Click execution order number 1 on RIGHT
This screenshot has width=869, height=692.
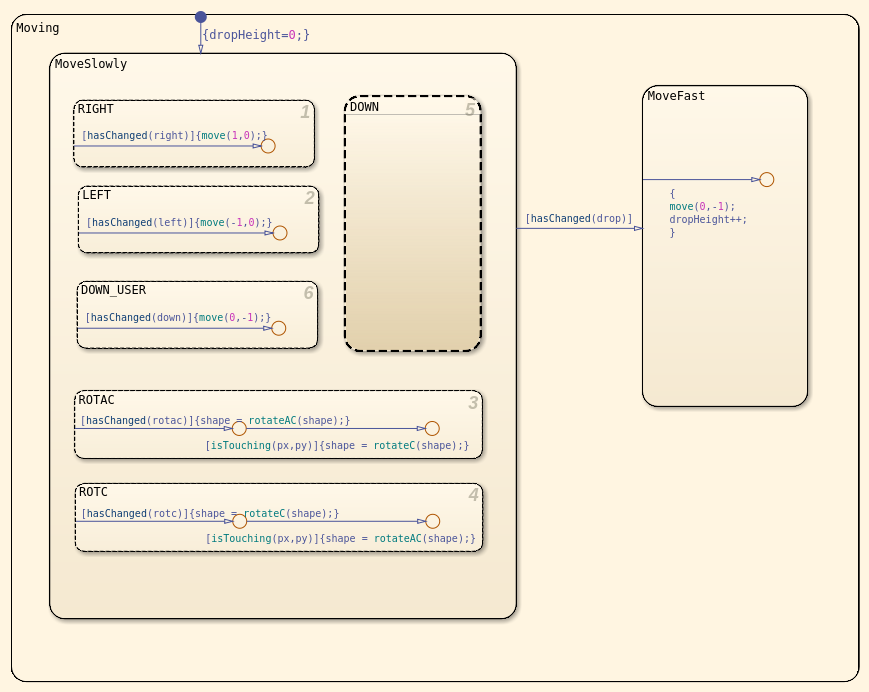pyautogui.click(x=305, y=112)
